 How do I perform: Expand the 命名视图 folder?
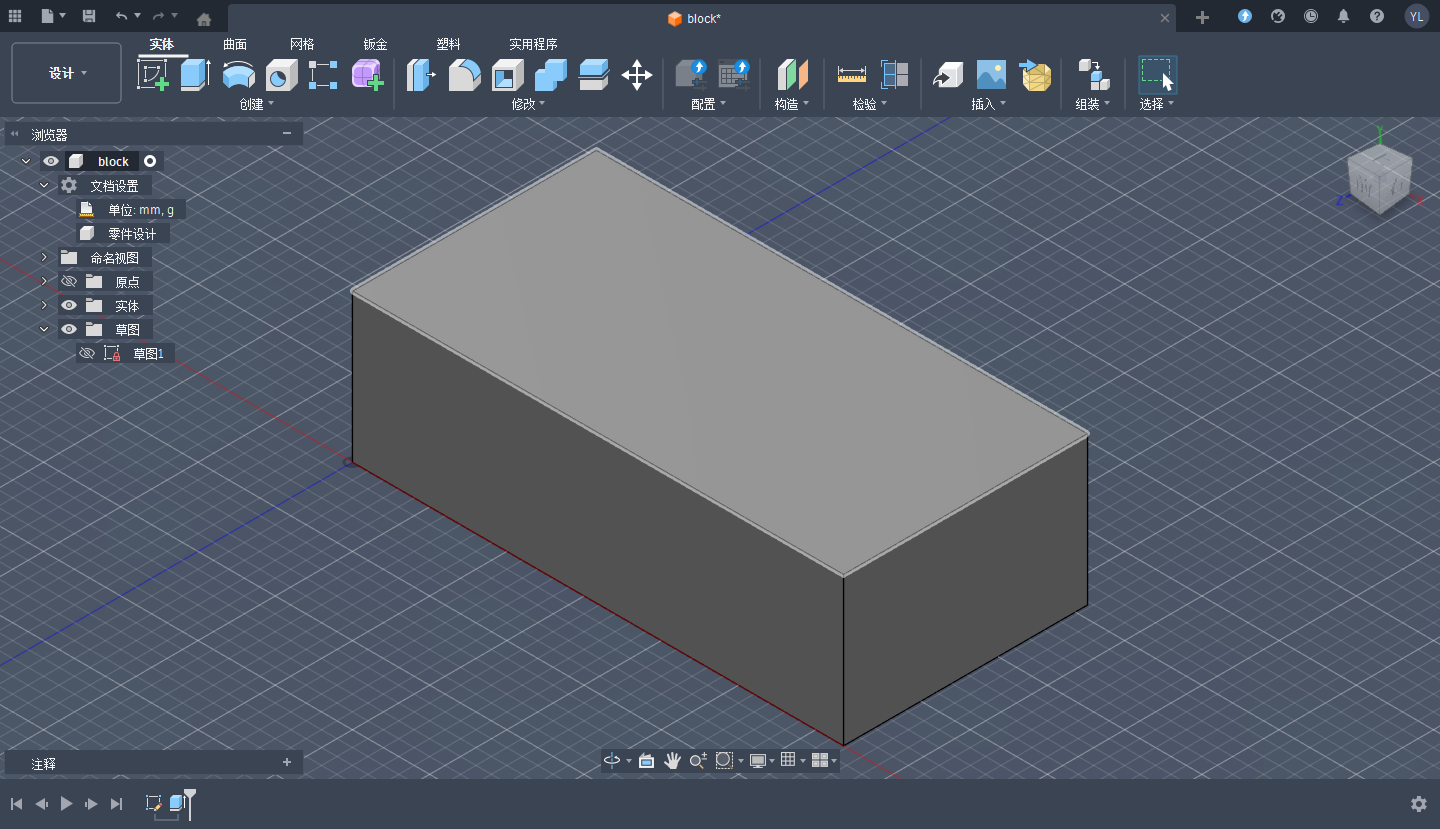[44, 257]
